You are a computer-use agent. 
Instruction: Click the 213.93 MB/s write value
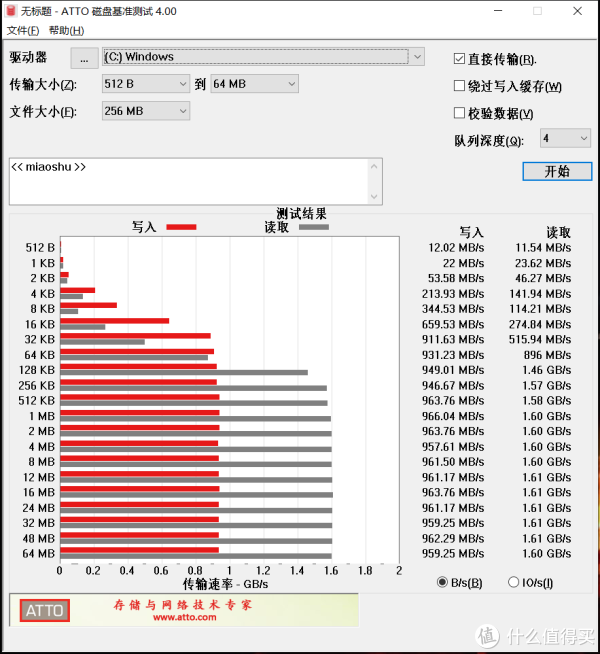pos(453,294)
